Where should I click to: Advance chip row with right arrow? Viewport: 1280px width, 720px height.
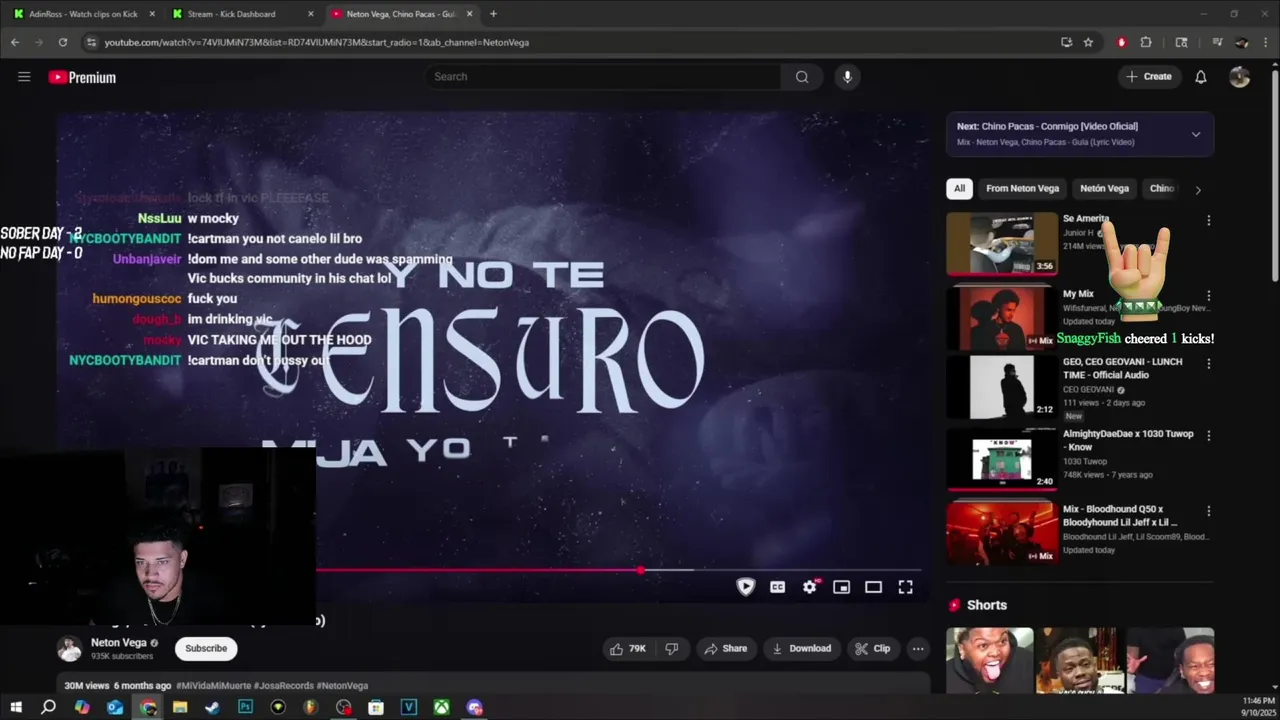click(x=1198, y=189)
